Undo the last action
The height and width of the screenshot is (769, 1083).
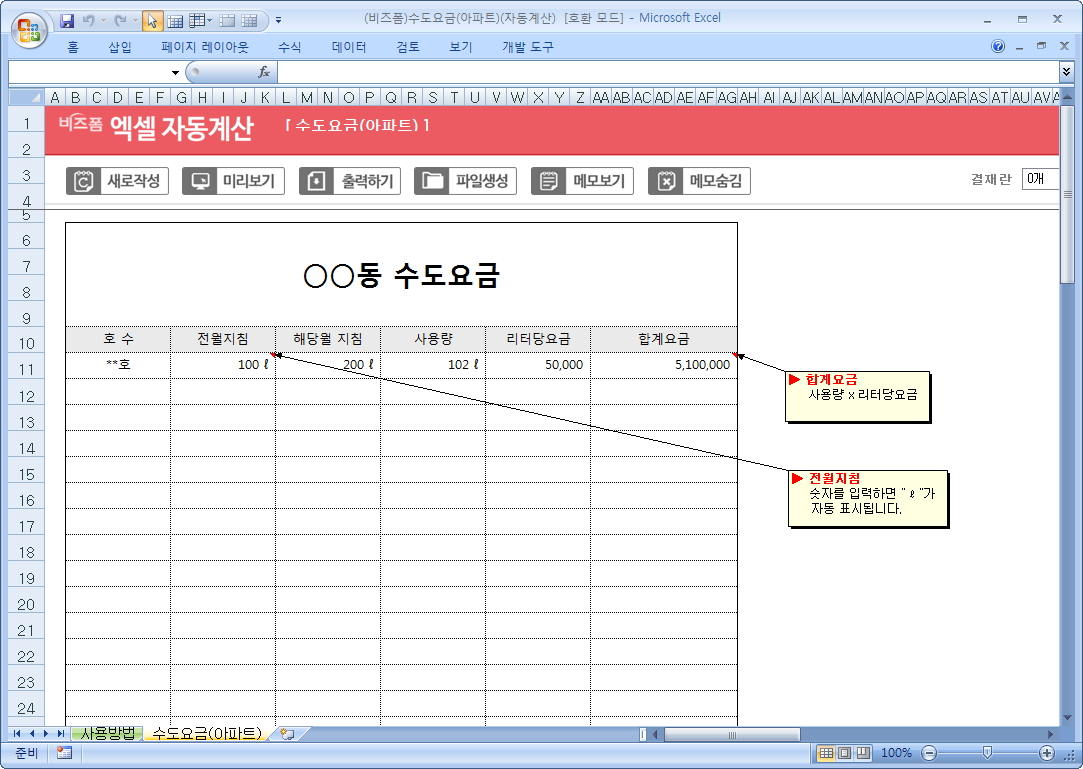(88, 21)
